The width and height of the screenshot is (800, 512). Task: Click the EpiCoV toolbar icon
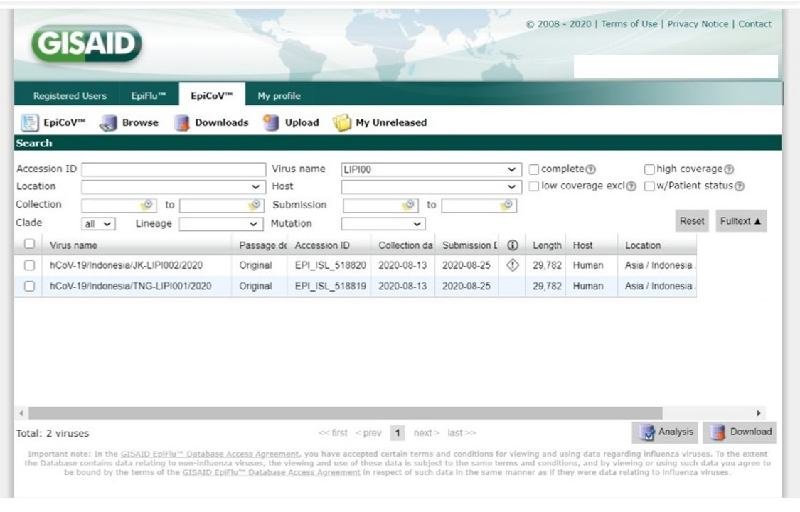coord(30,123)
